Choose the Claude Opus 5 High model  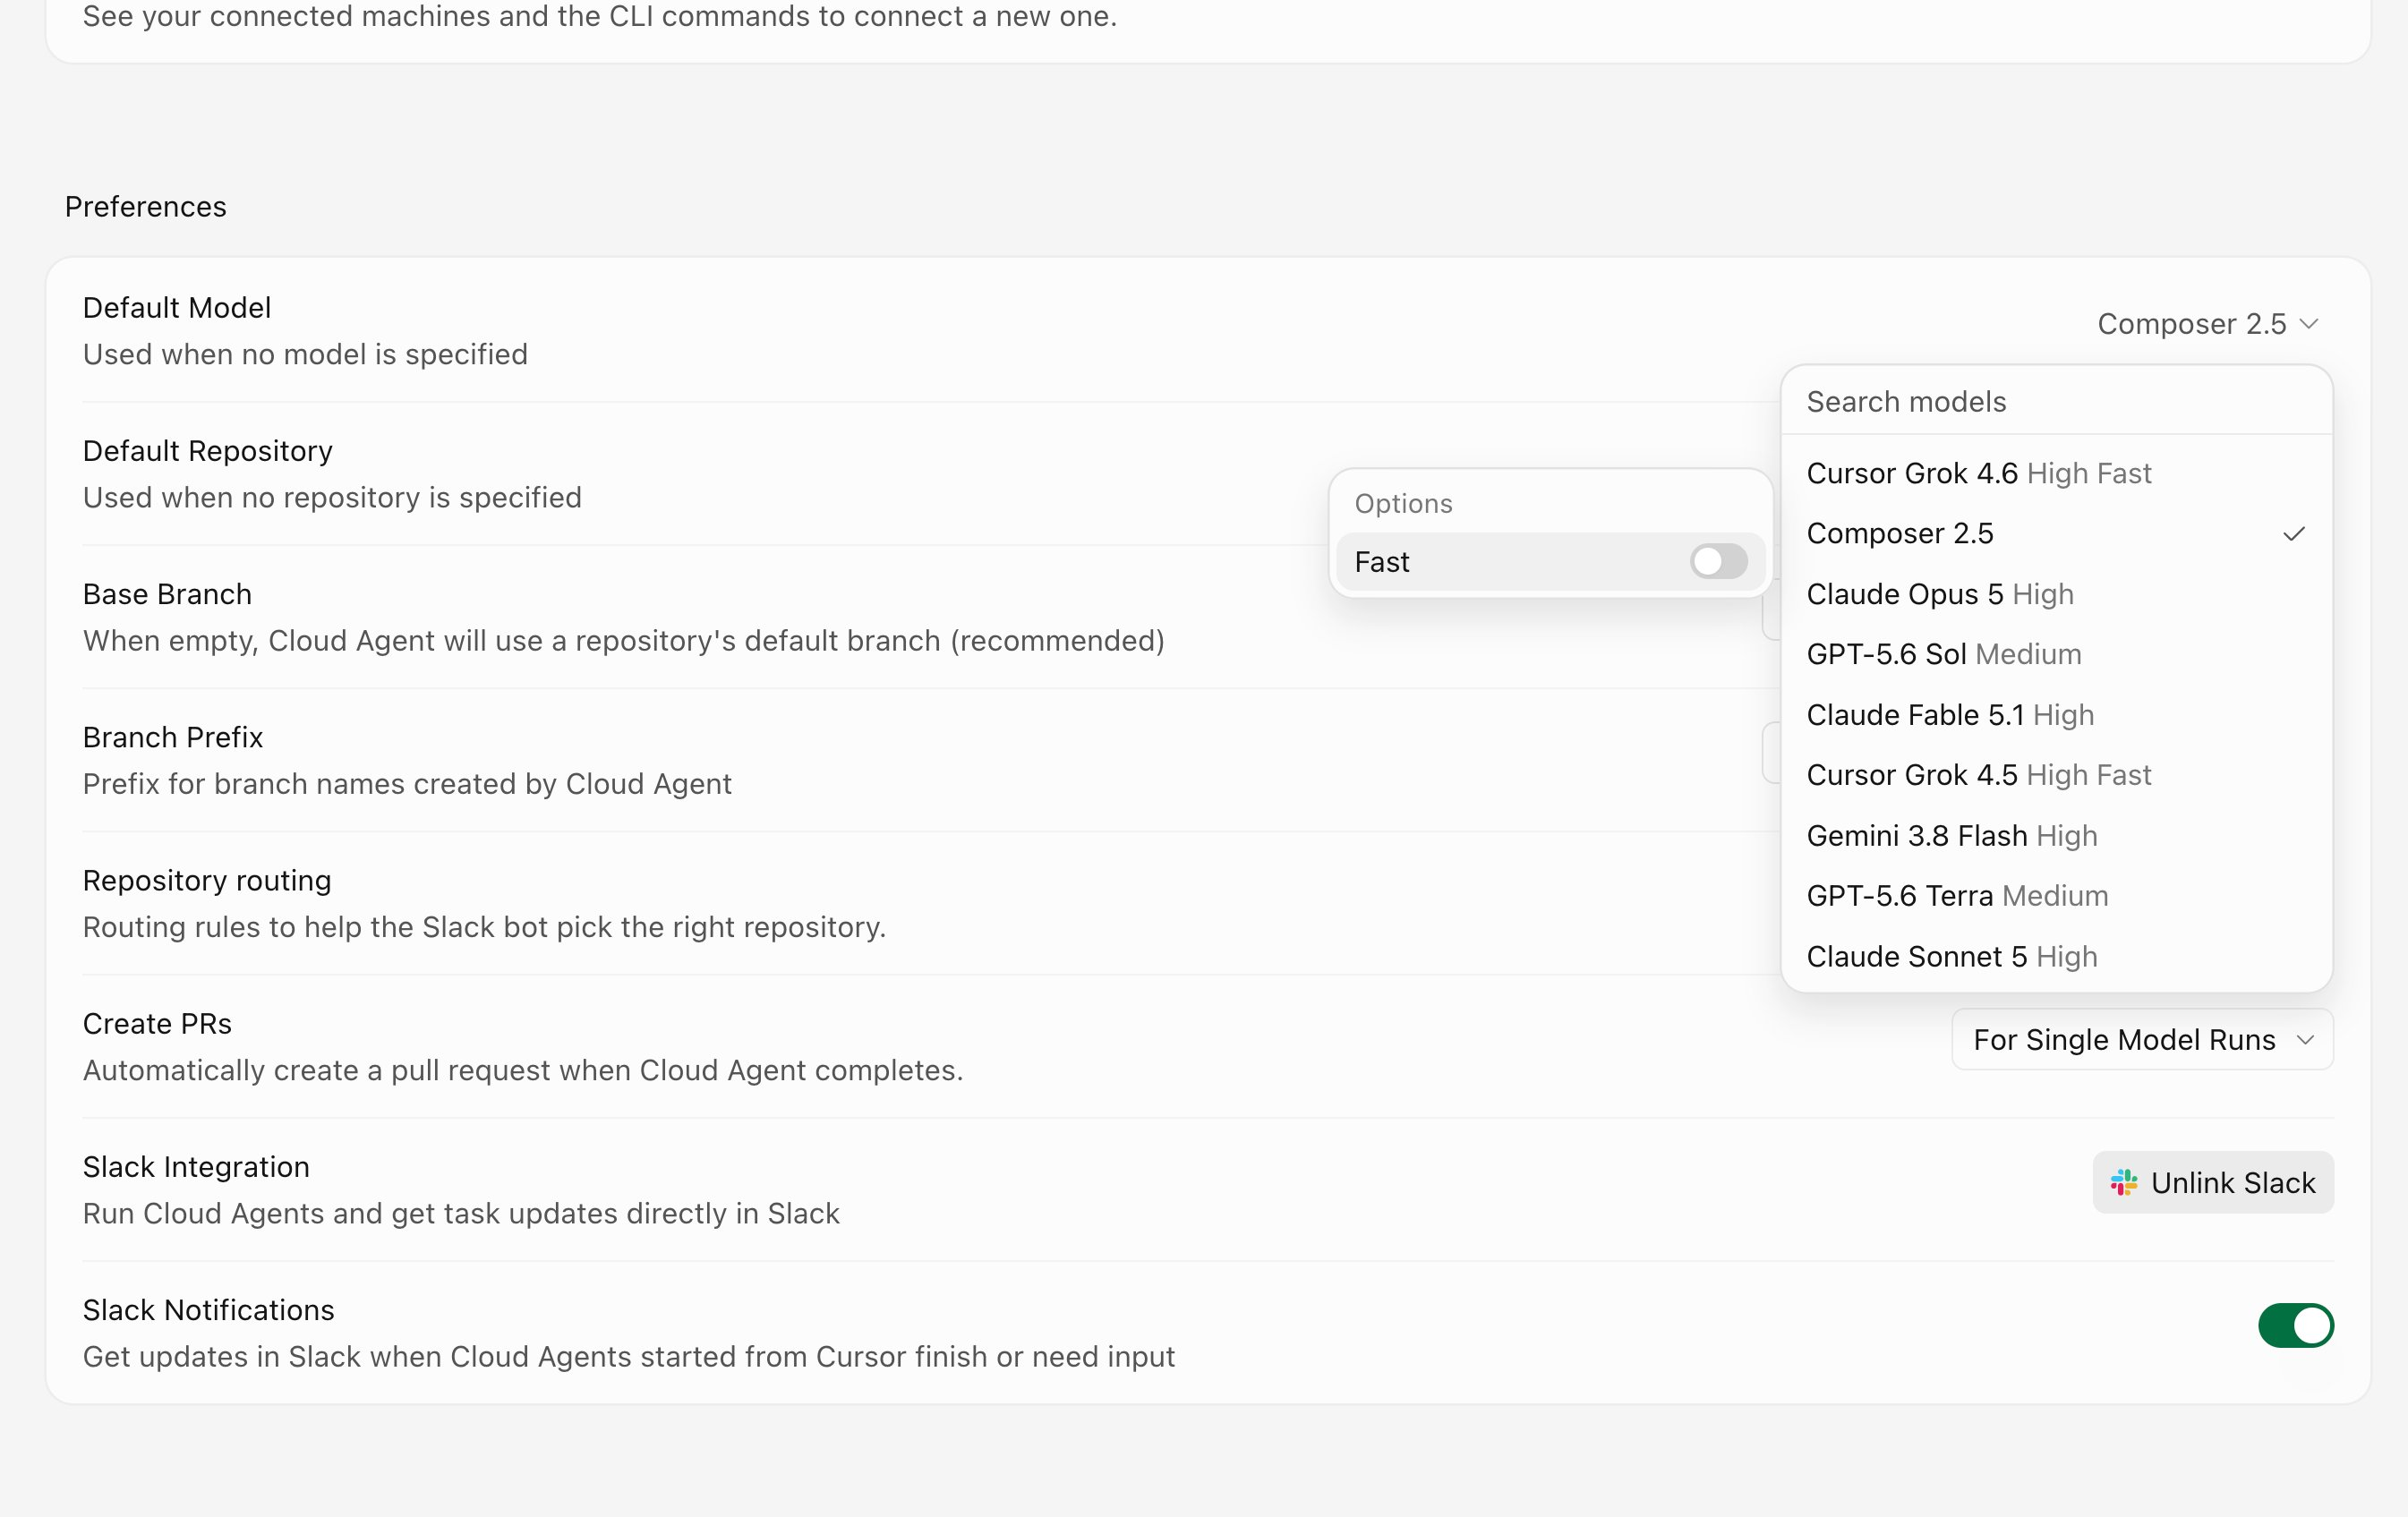pos(2056,594)
